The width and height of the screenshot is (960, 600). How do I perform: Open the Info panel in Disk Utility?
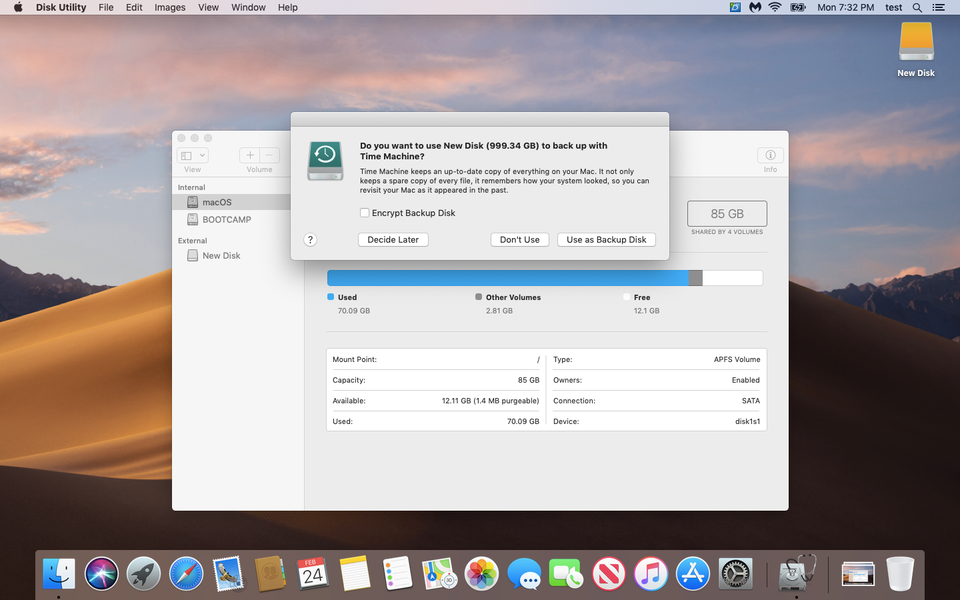click(x=770, y=156)
